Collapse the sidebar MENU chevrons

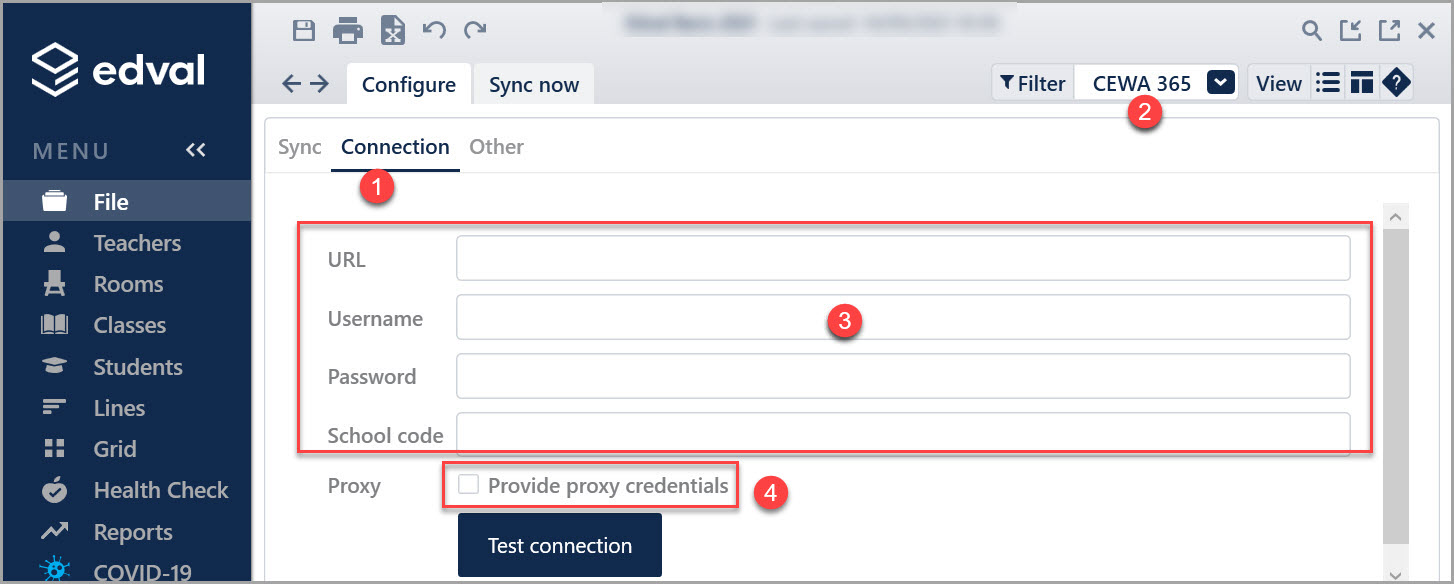[x=196, y=150]
